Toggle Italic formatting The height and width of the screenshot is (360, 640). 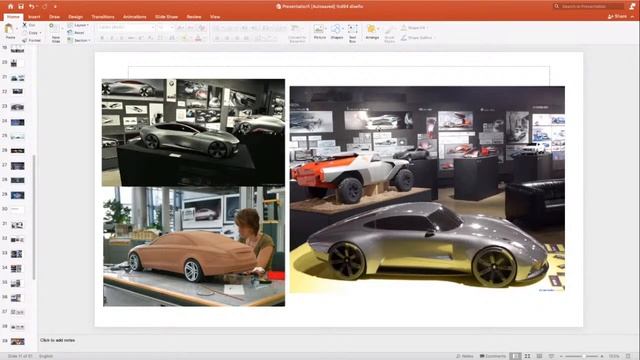112,38
